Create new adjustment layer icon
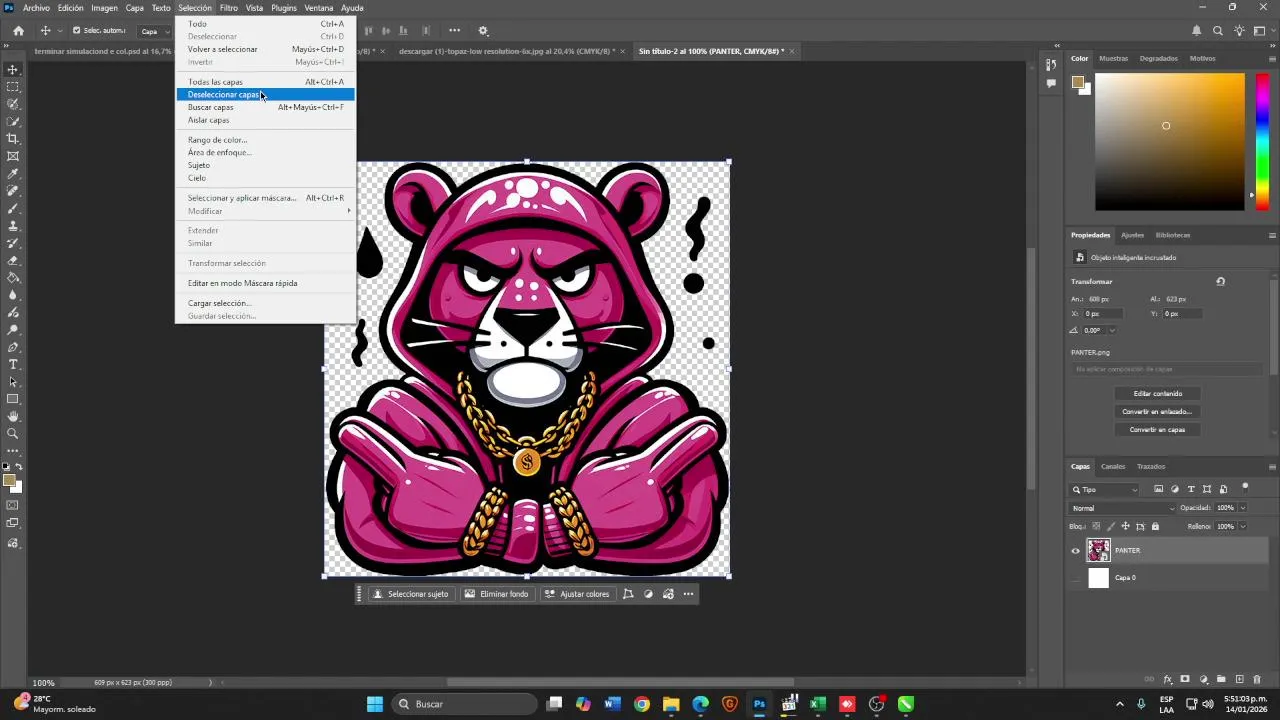Image resolution: width=1280 pixels, height=720 pixels. coord(1204,680)
